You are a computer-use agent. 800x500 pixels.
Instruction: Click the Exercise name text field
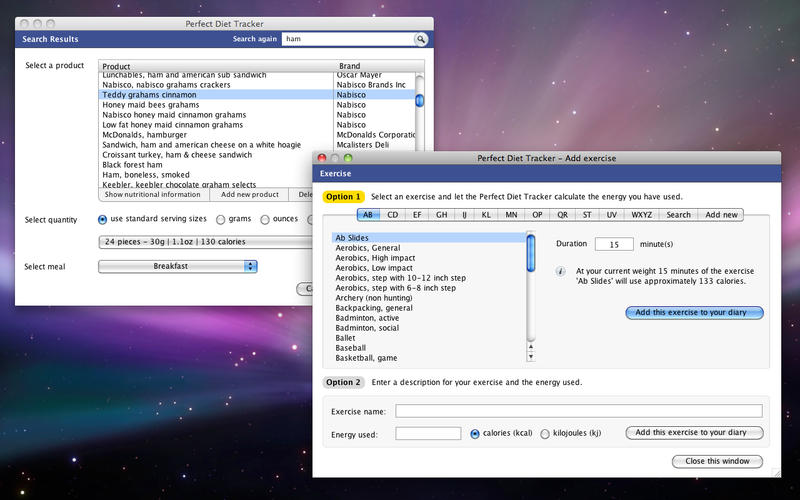coord(578,410)
